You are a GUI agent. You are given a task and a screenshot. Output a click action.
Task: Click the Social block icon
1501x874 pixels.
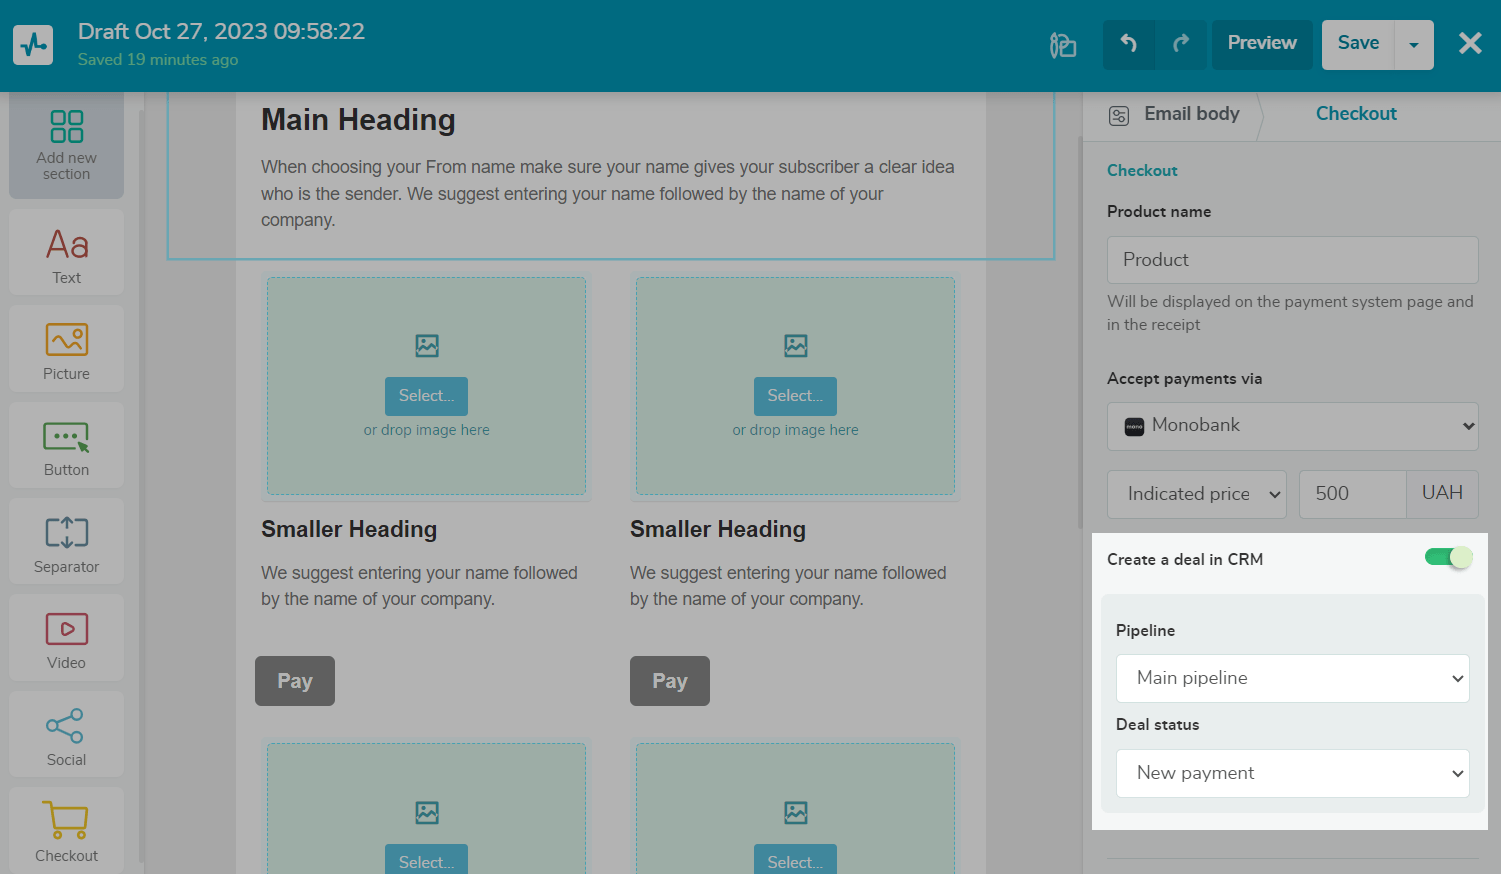pyautogui.click(x=66, y=726)
